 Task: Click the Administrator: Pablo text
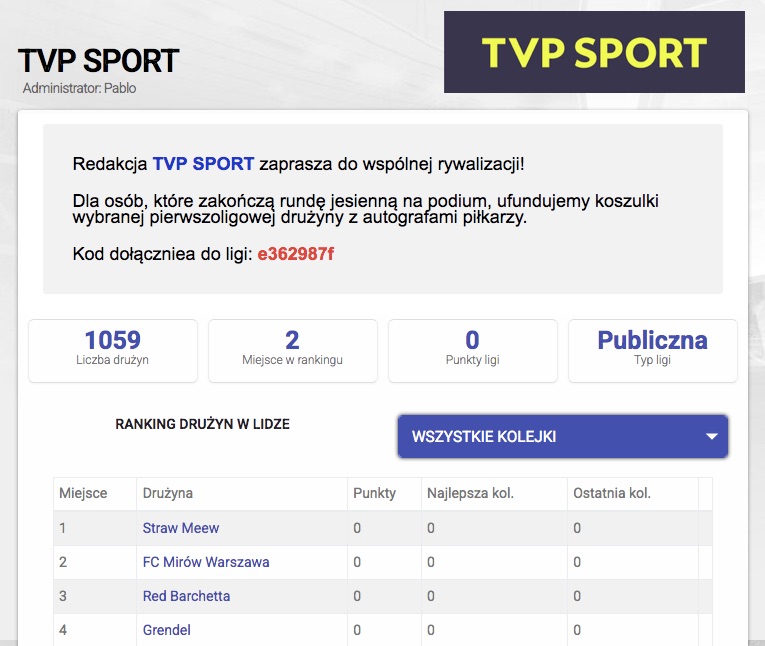pos(80,88)
